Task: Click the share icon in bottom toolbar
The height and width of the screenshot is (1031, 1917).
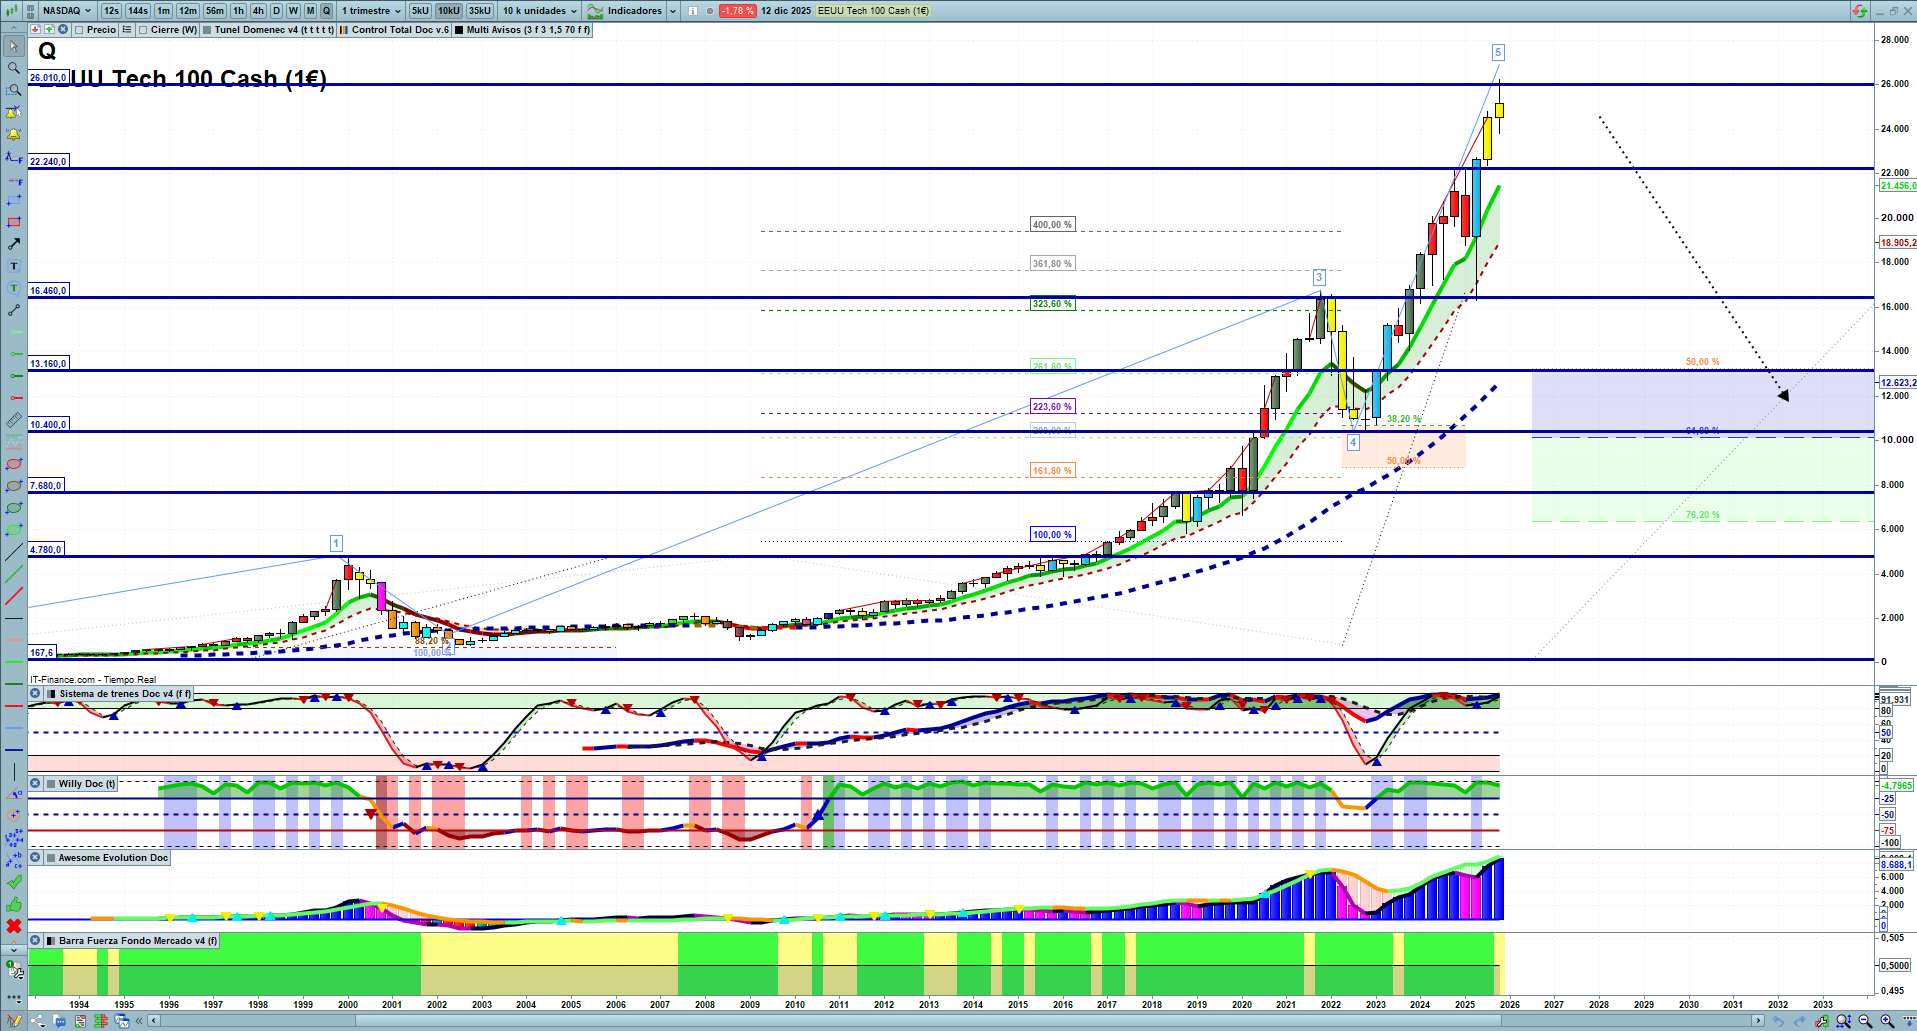Action: [37, 1021]
